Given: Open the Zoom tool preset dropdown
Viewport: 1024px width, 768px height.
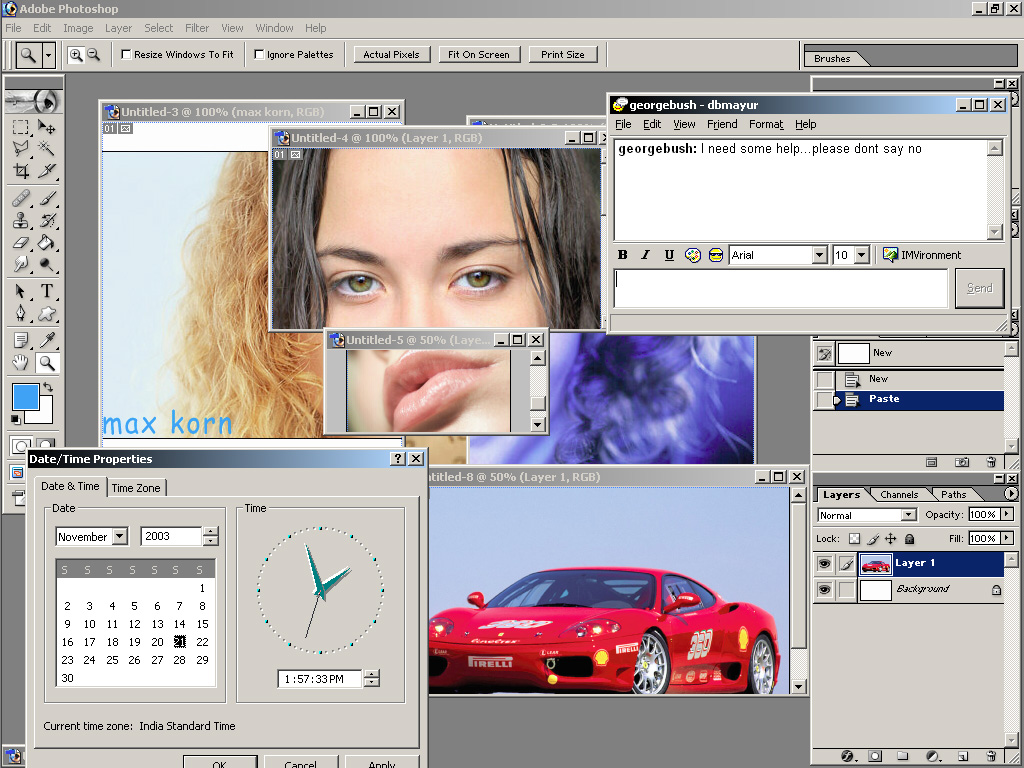Looking at the screenshot, I should [x=48, y=56].
